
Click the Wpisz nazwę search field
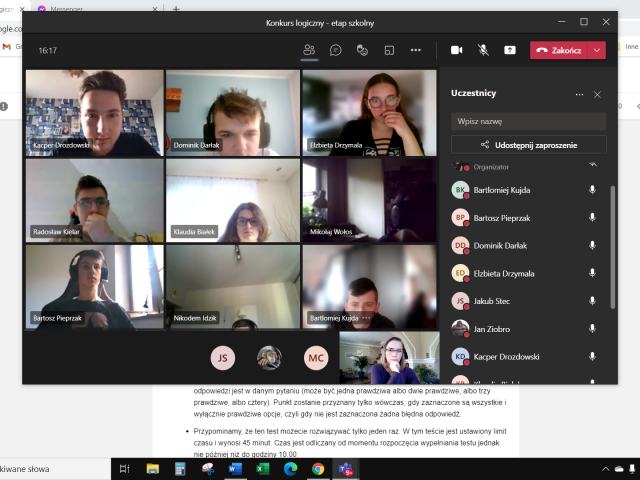(529, 121)
